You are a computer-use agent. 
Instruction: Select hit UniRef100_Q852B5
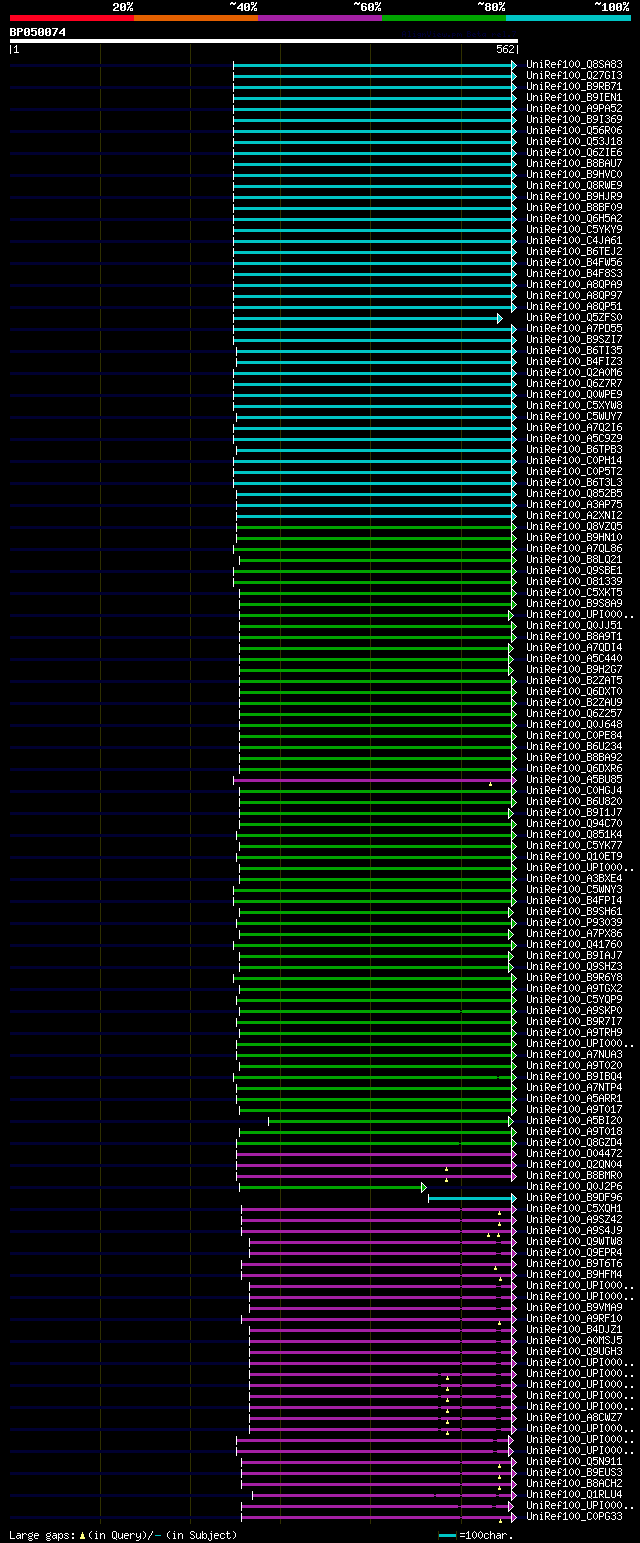[574, 493]
